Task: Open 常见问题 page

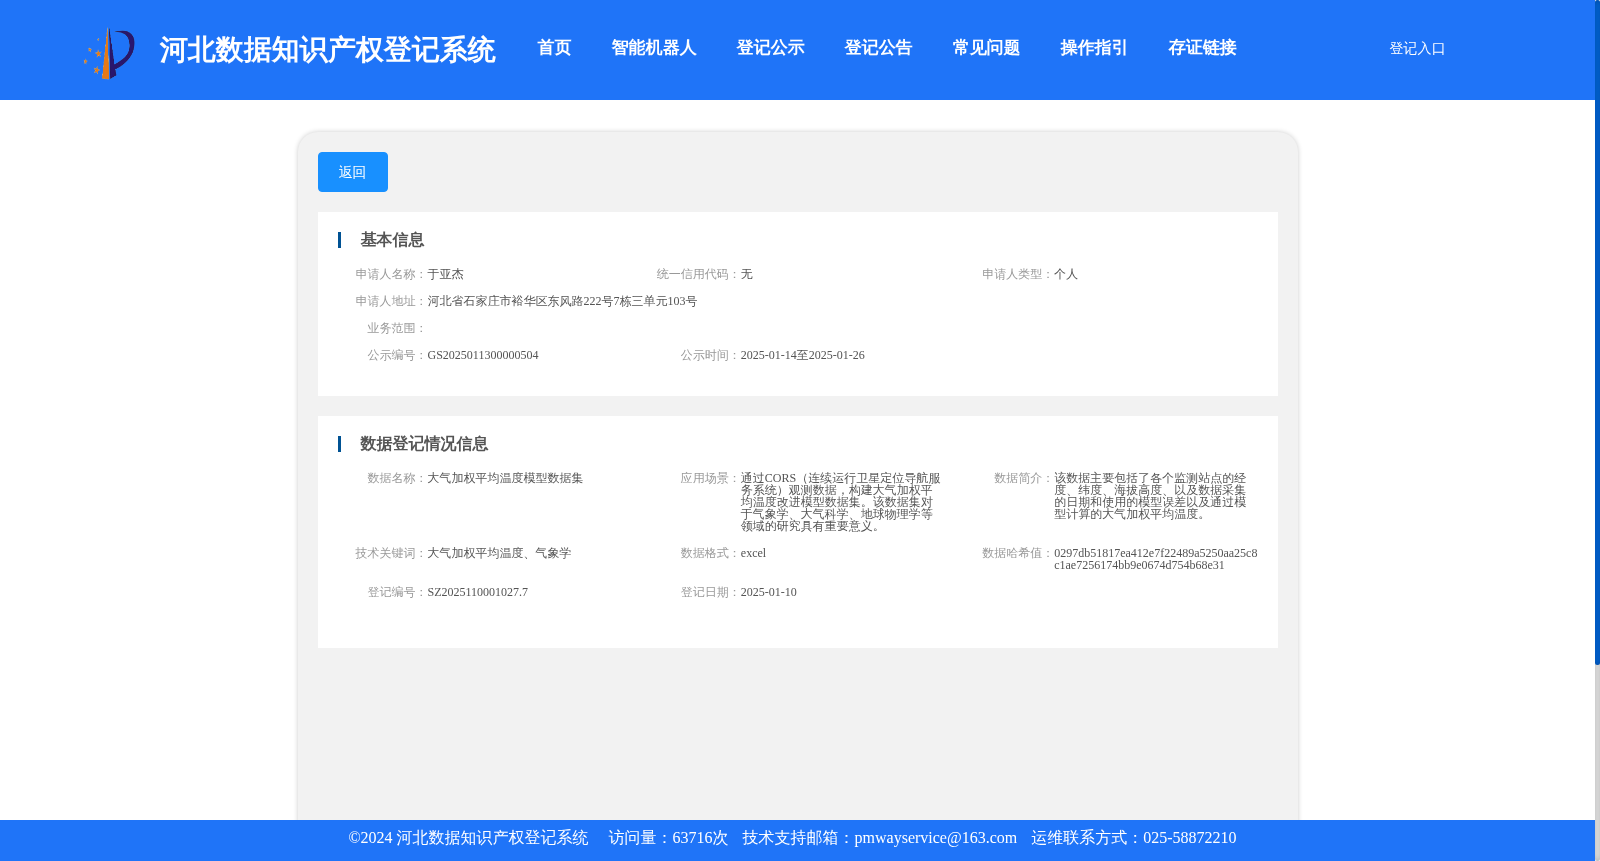Action: (x=986, y=48)
